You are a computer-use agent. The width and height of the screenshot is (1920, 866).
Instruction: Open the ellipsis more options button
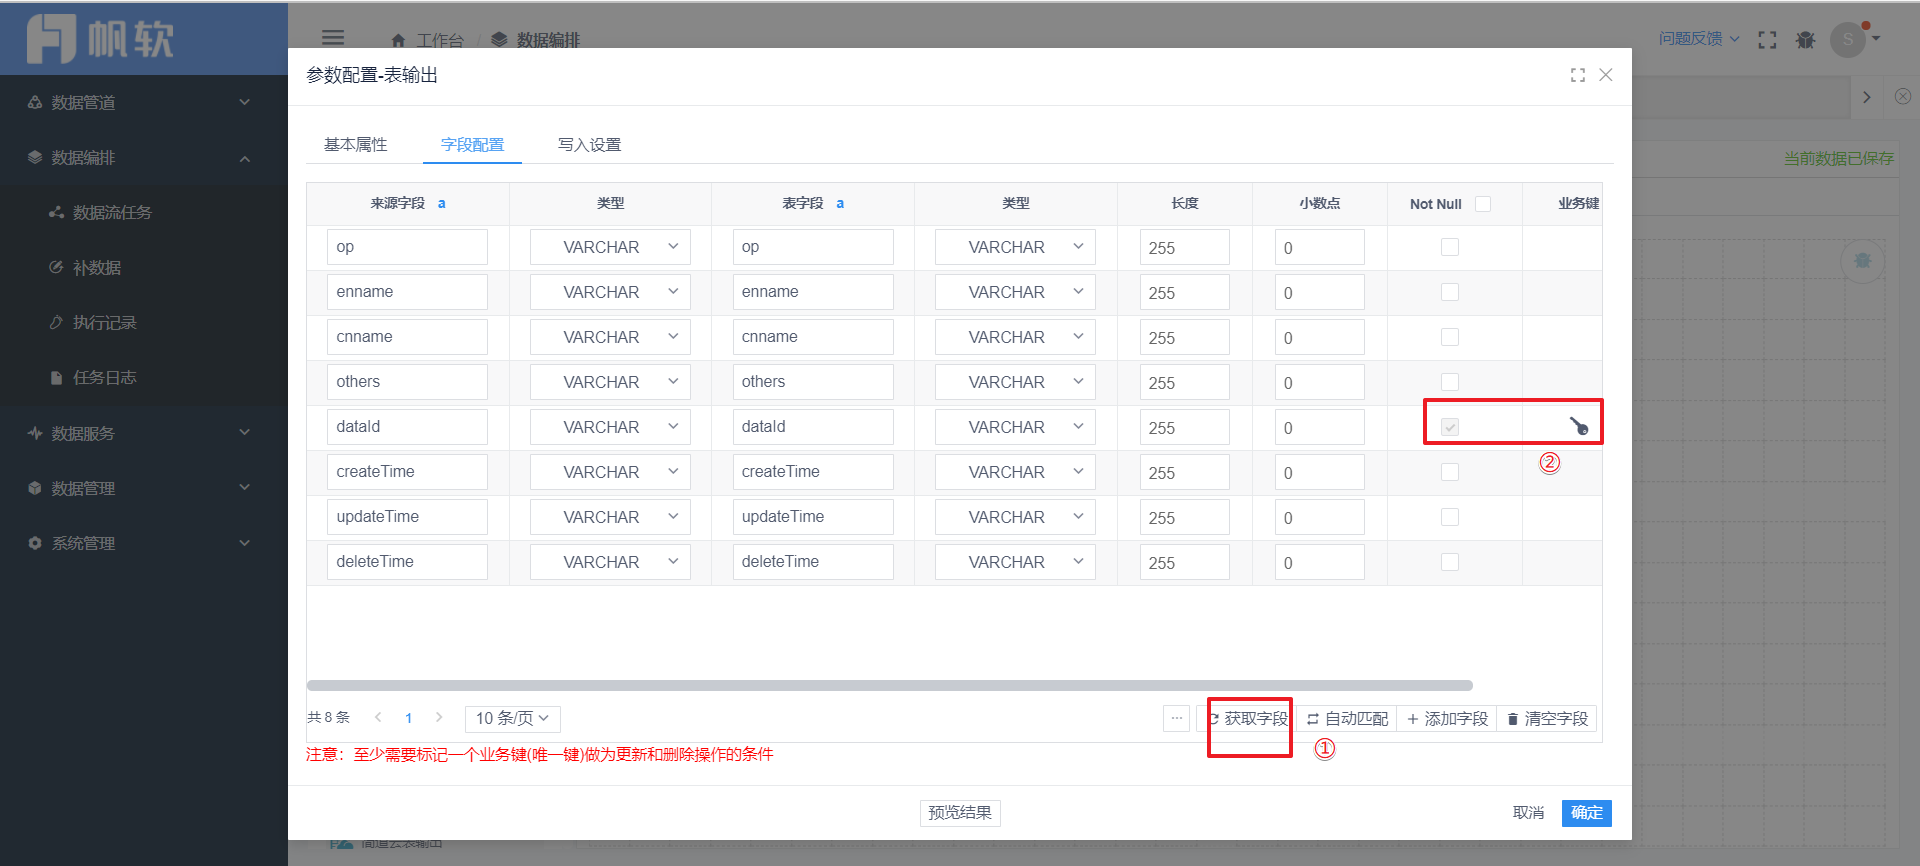[1177, 718]
